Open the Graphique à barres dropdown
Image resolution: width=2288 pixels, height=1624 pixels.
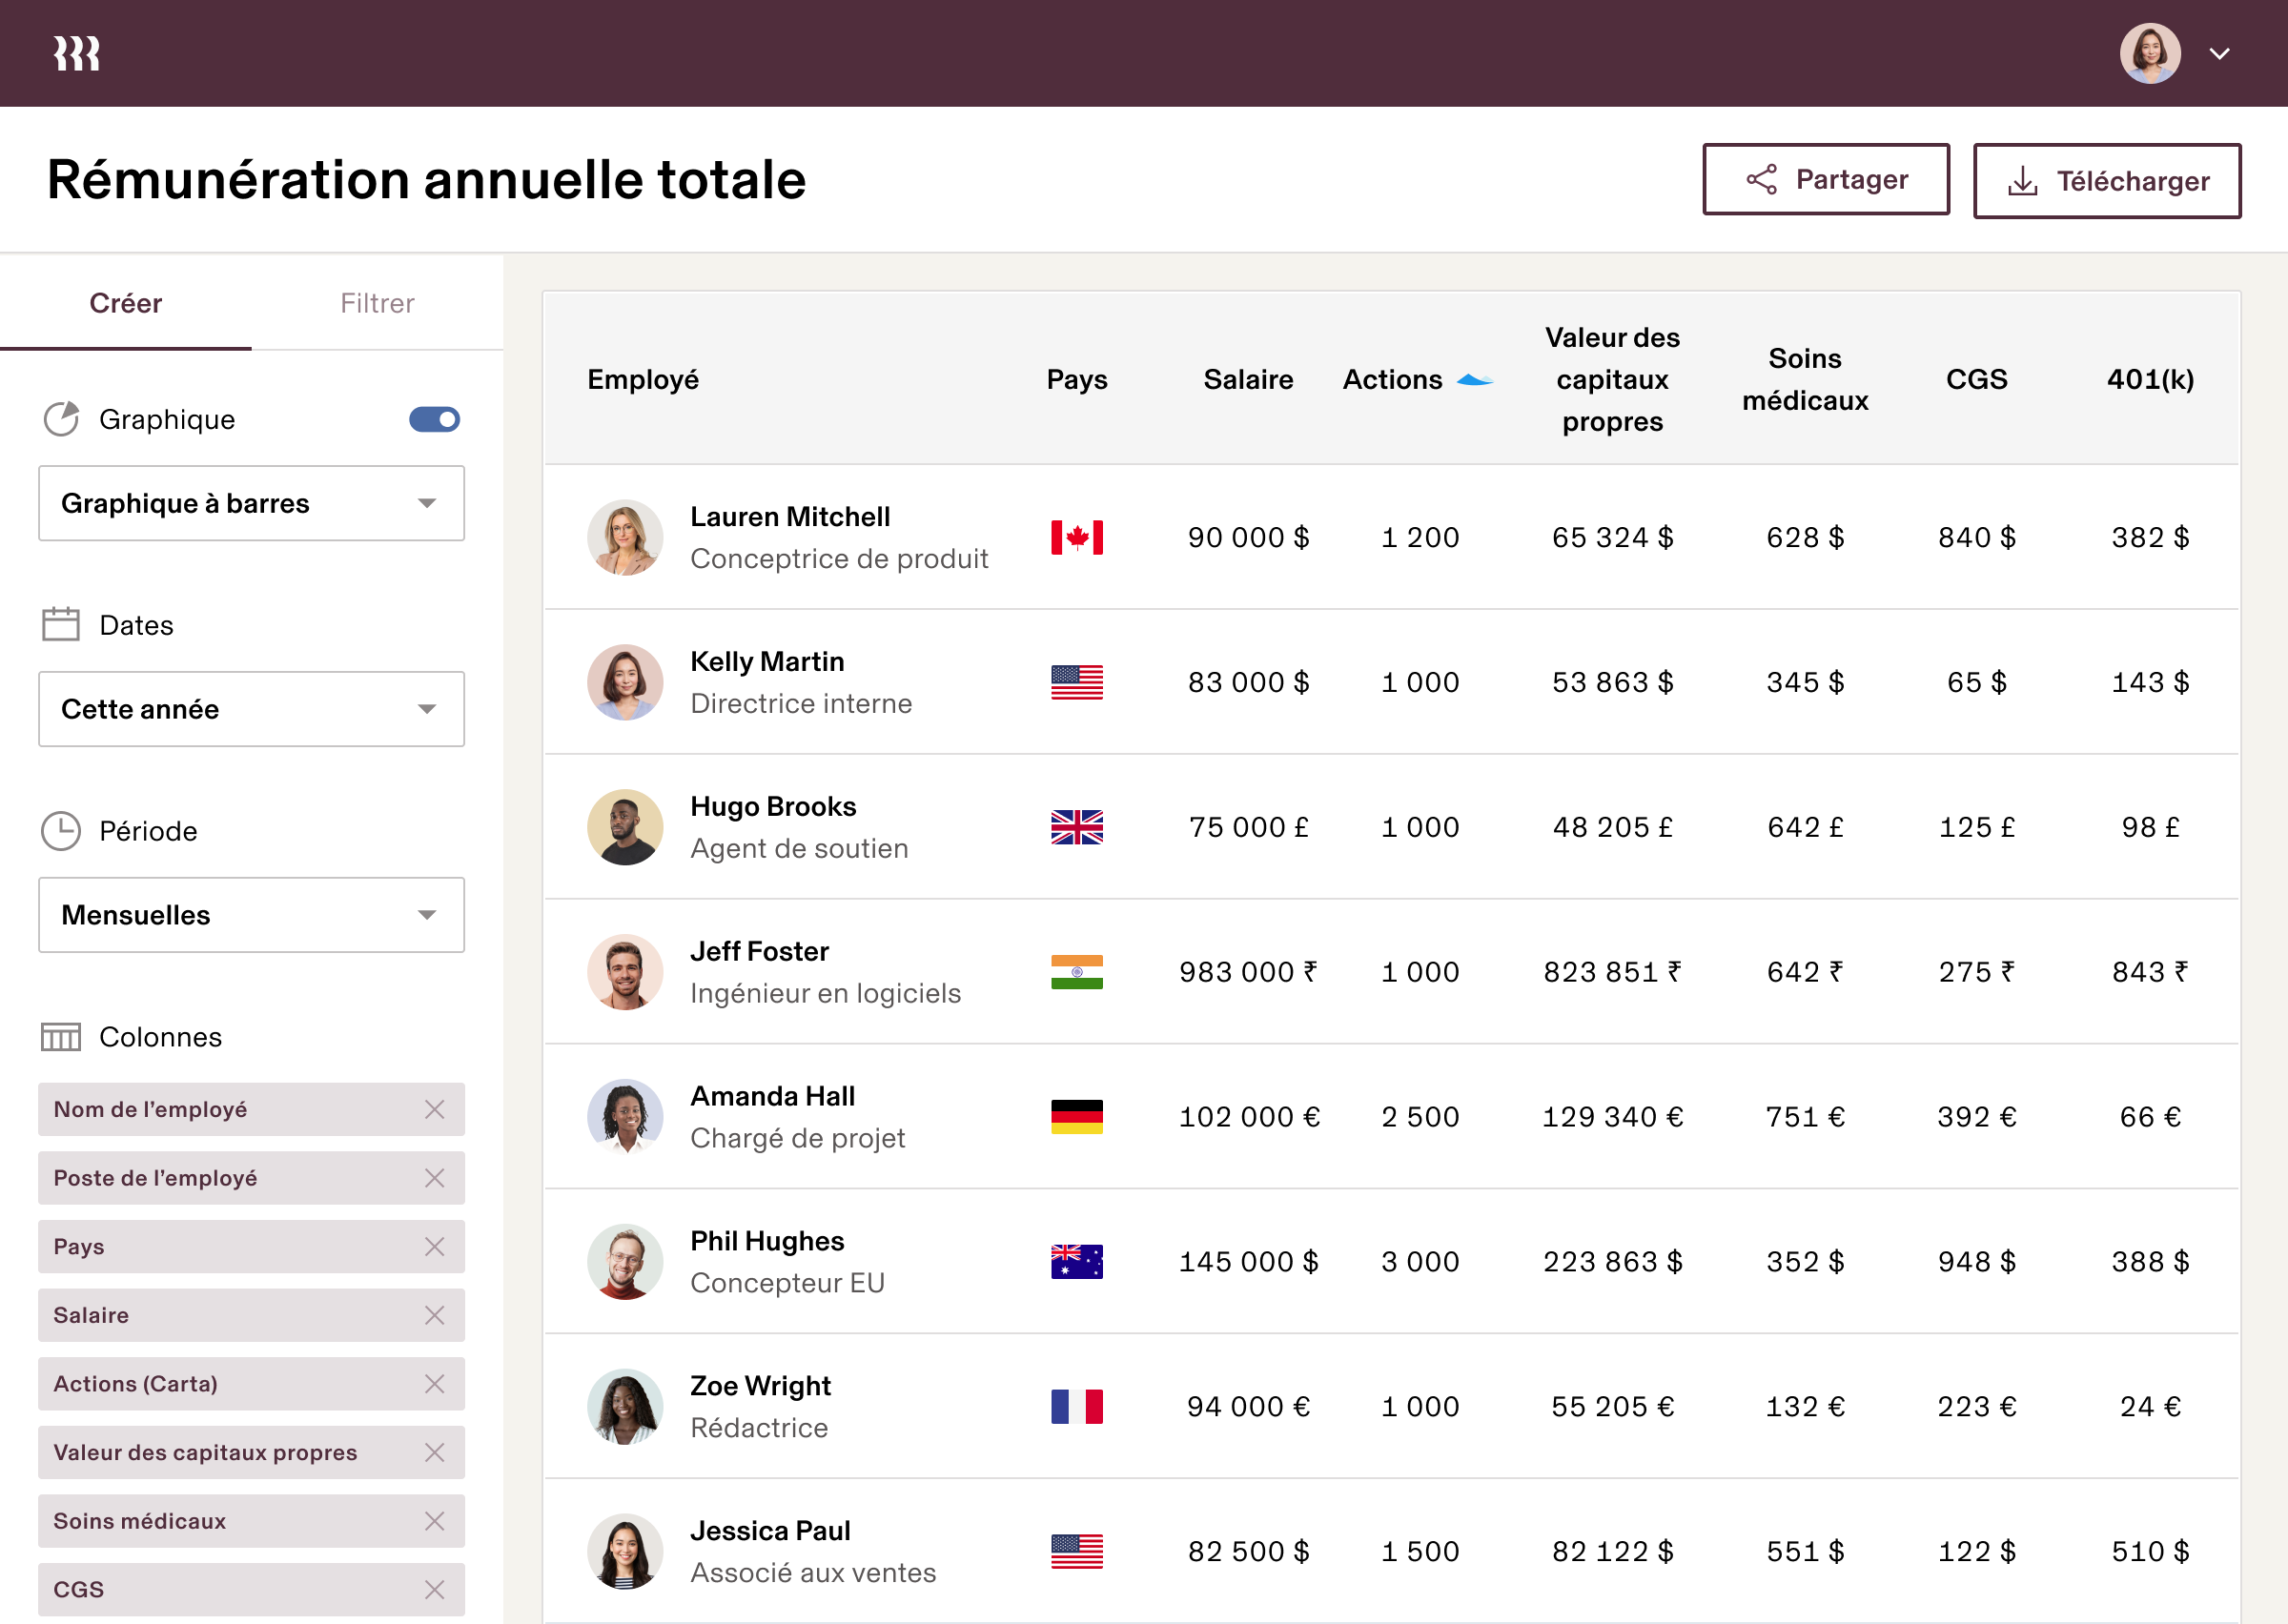(251, 503)
